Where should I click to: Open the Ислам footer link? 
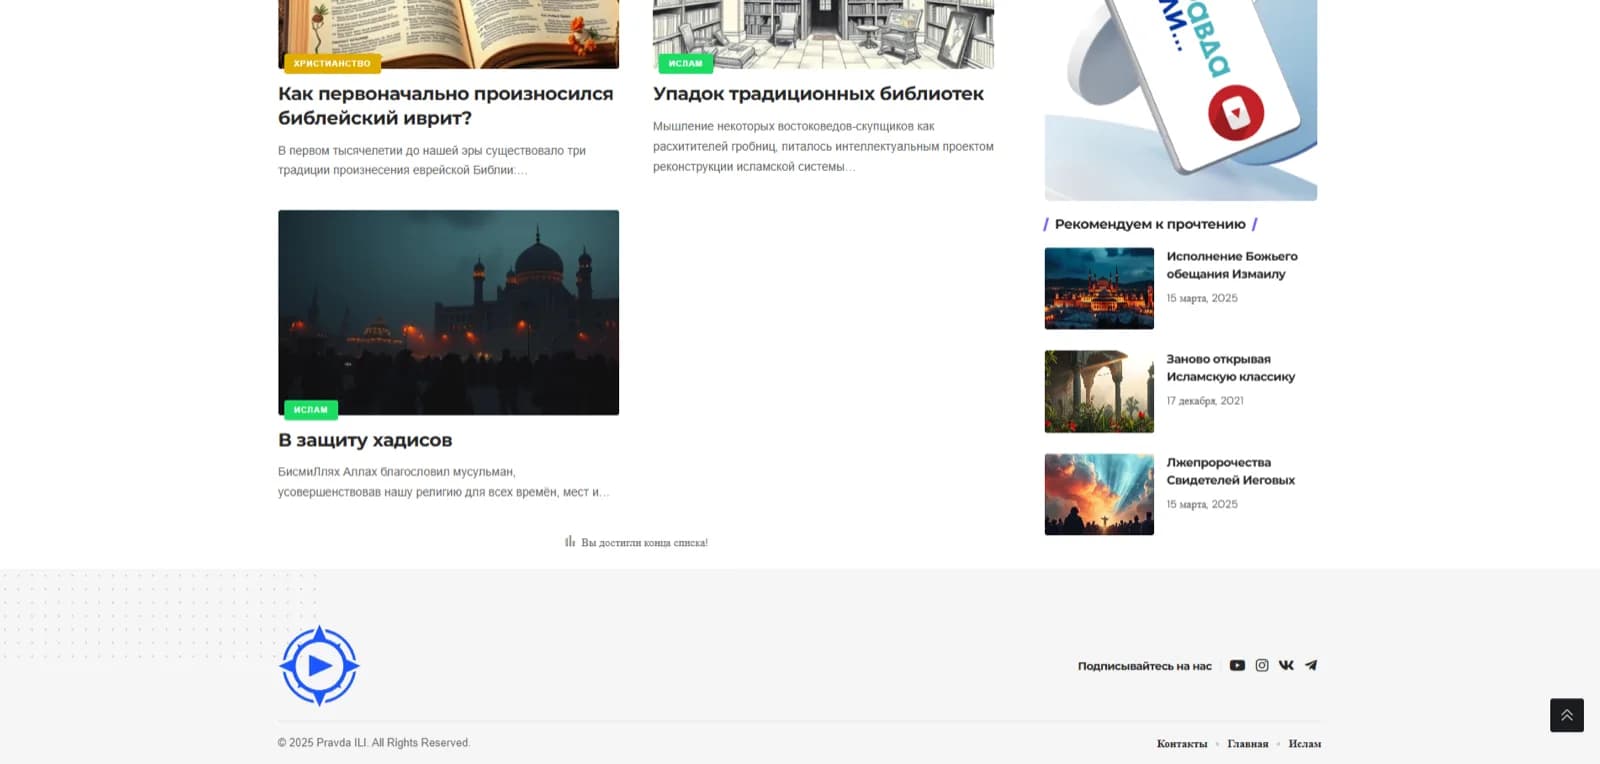[x=1305, y=744]
